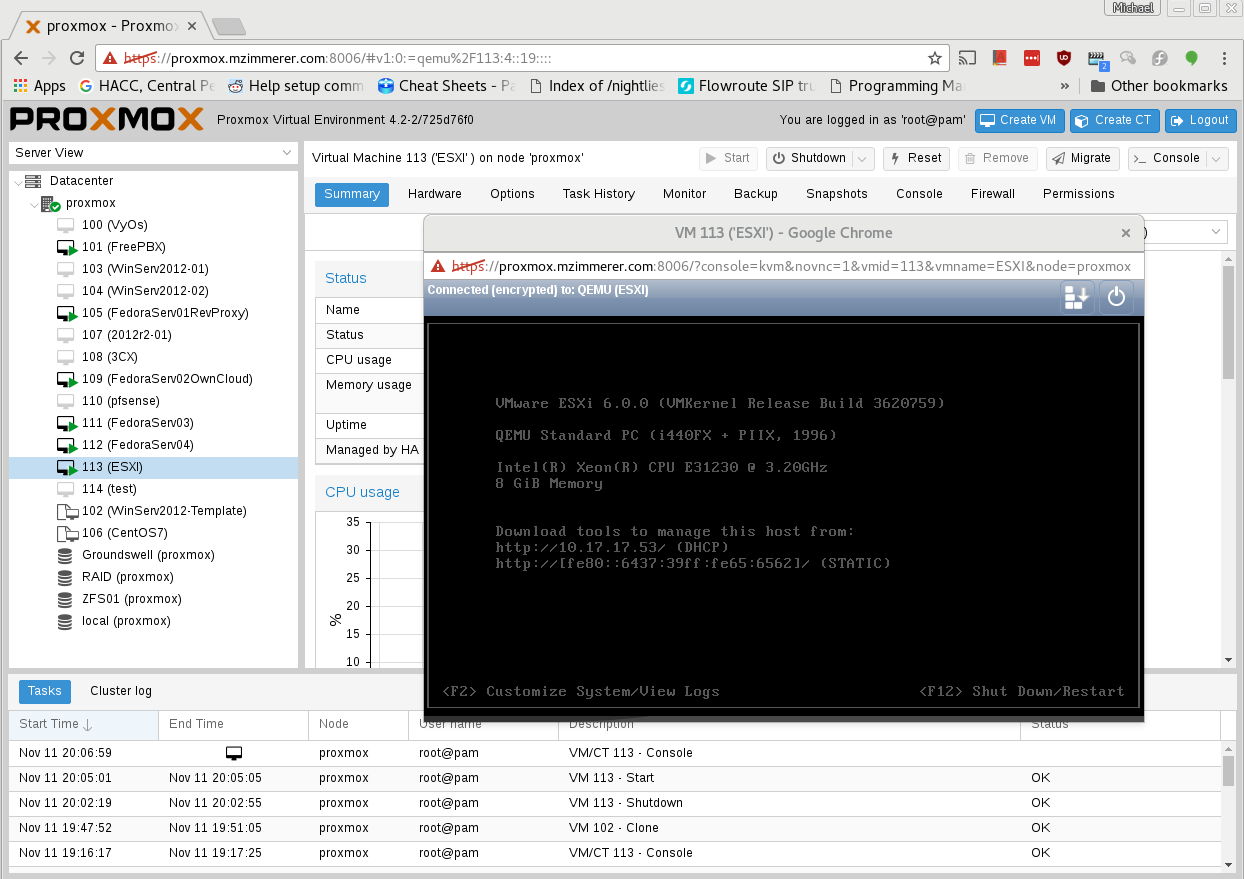Open the Other bookmarks folder
The height and width of the screenshot is (879, 1244).
(1159, 86)
